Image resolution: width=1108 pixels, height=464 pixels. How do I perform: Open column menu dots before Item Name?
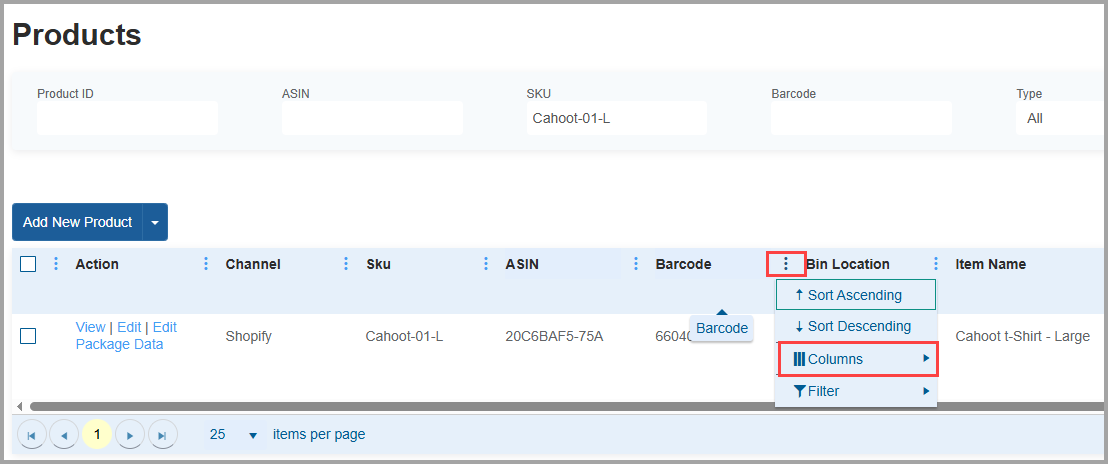click(936, 264)
